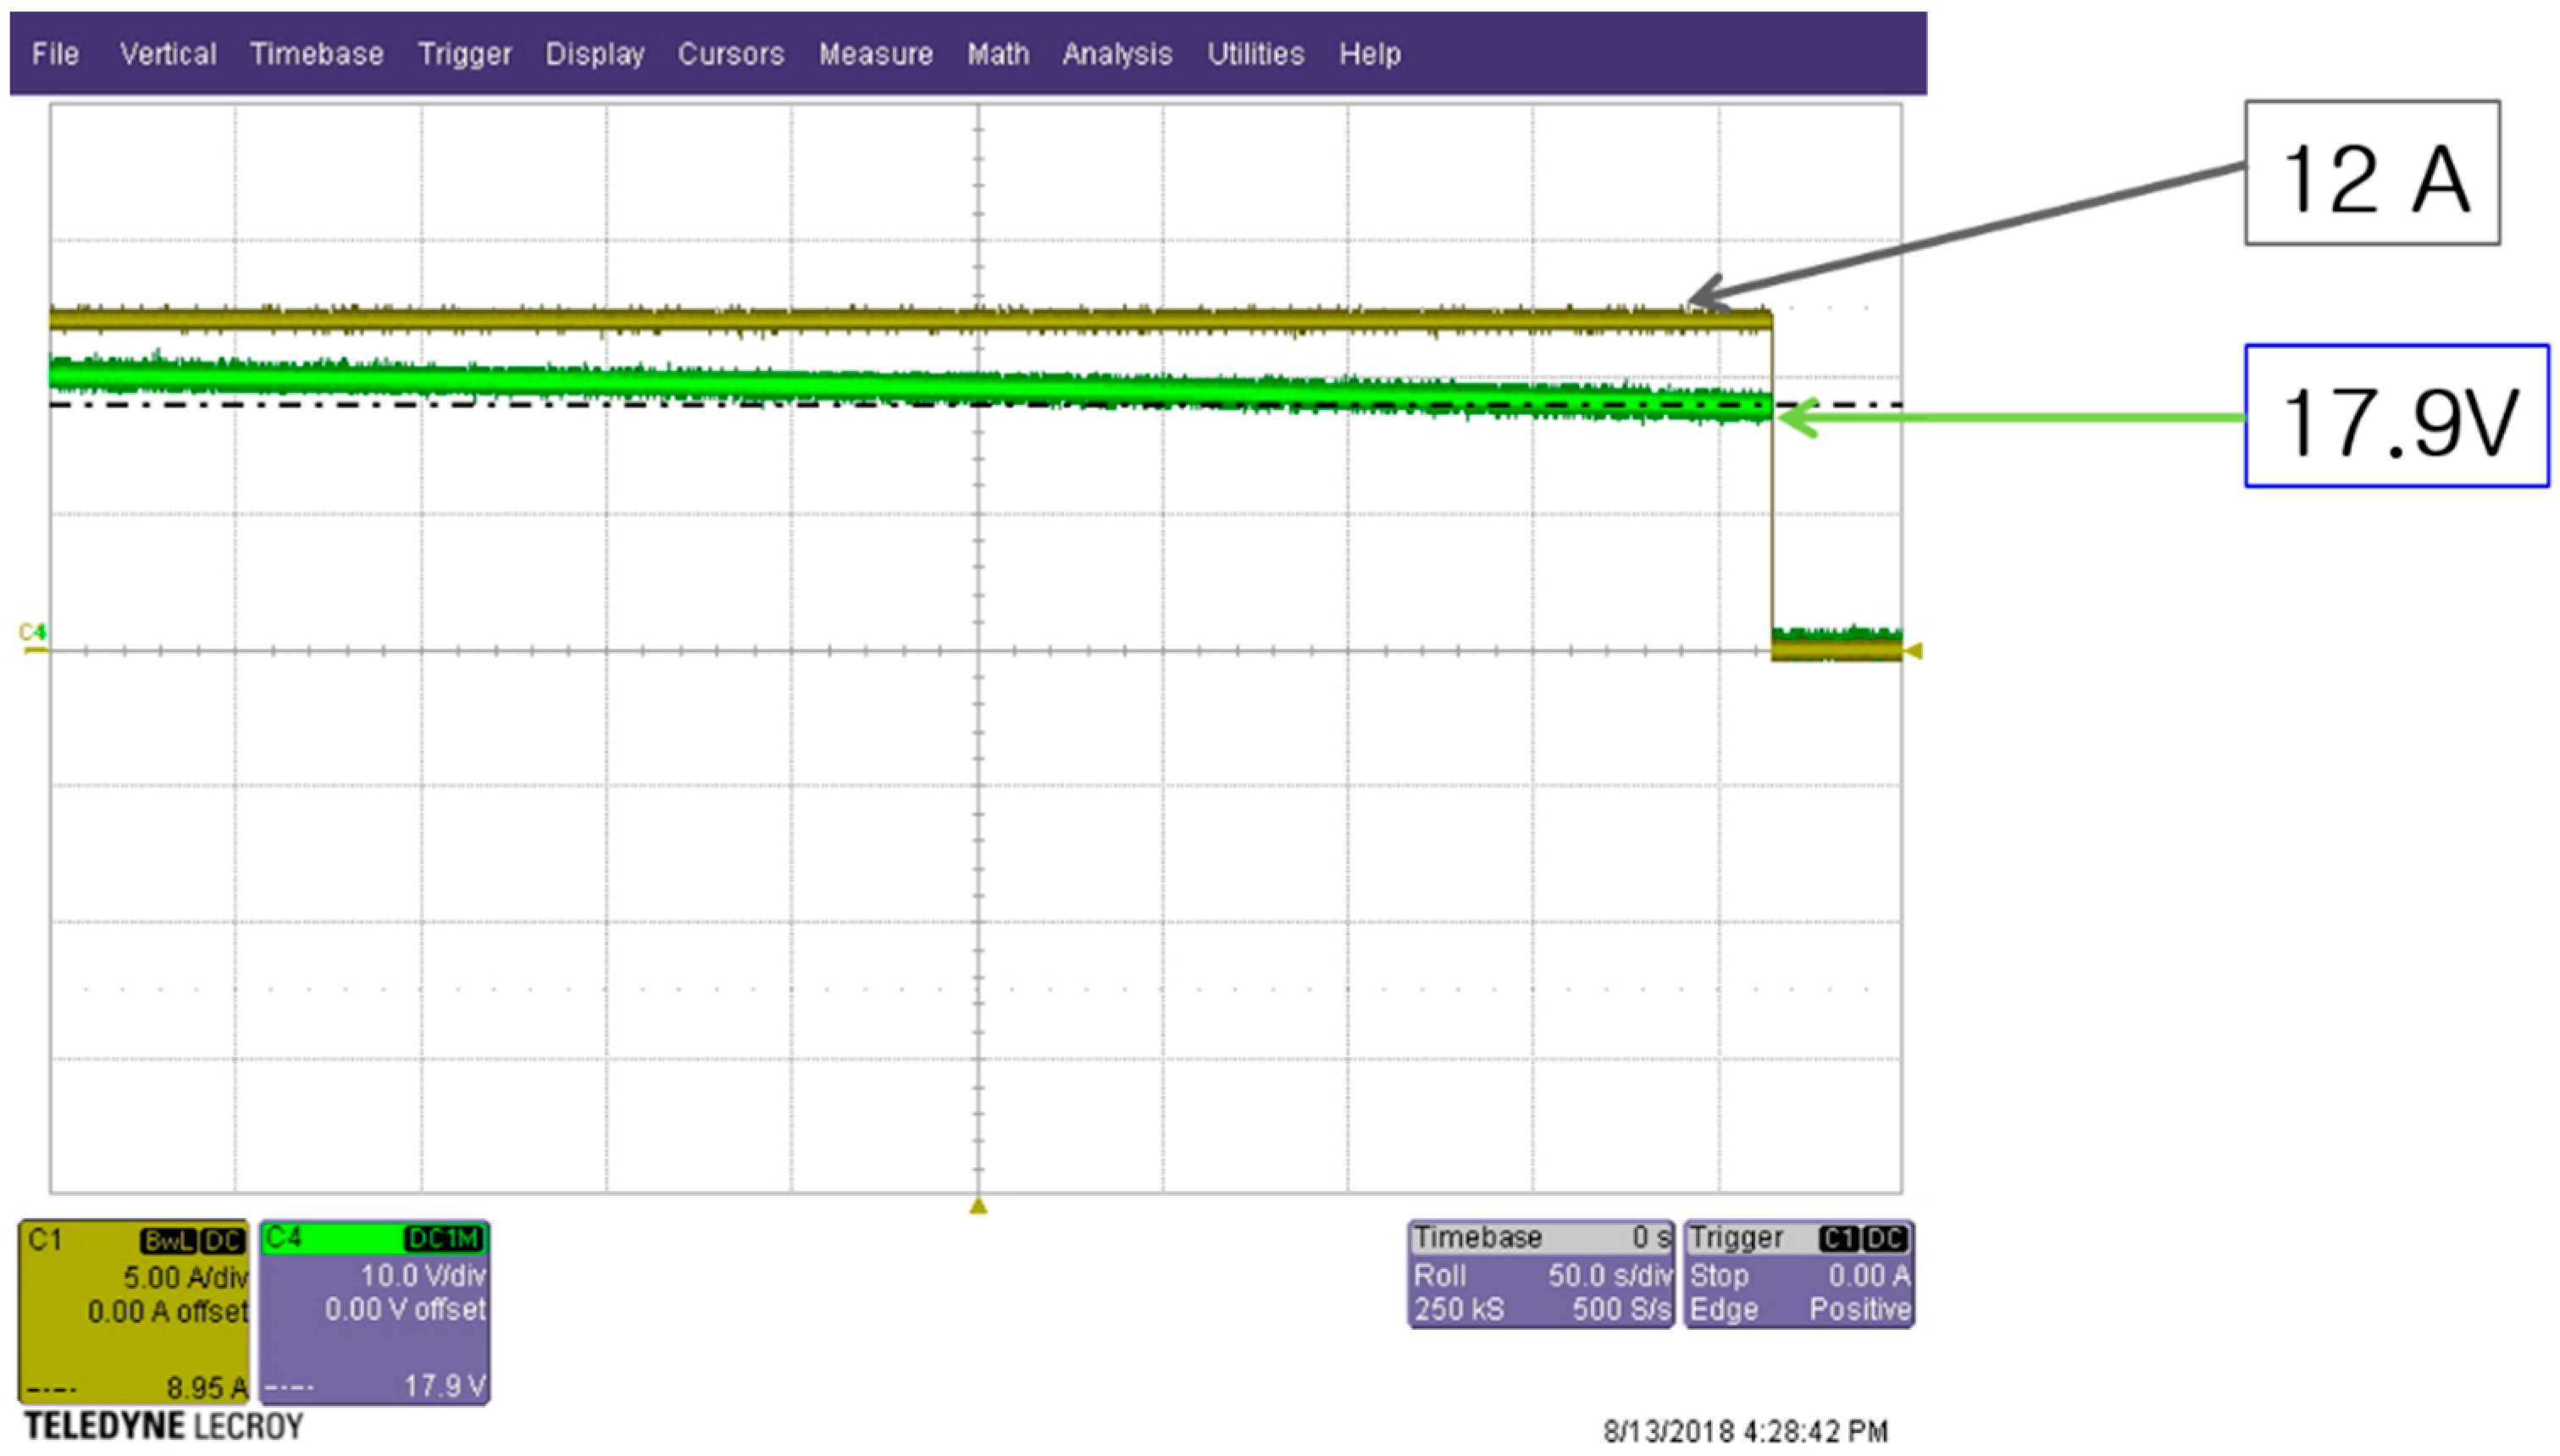This screenshot has height=1456, width=2560.
Task: Click the date and time stamp
Action: tap(1746, 1431)
